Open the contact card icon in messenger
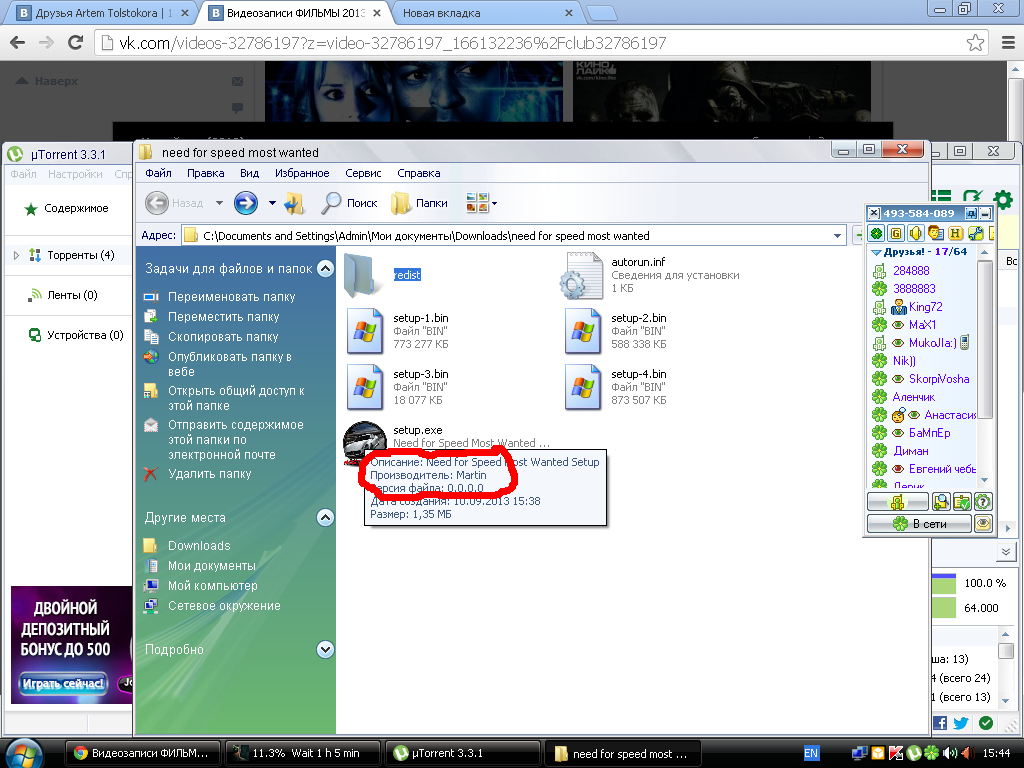The width and height of the screenshot is (1024, 768). click(935, 233)
